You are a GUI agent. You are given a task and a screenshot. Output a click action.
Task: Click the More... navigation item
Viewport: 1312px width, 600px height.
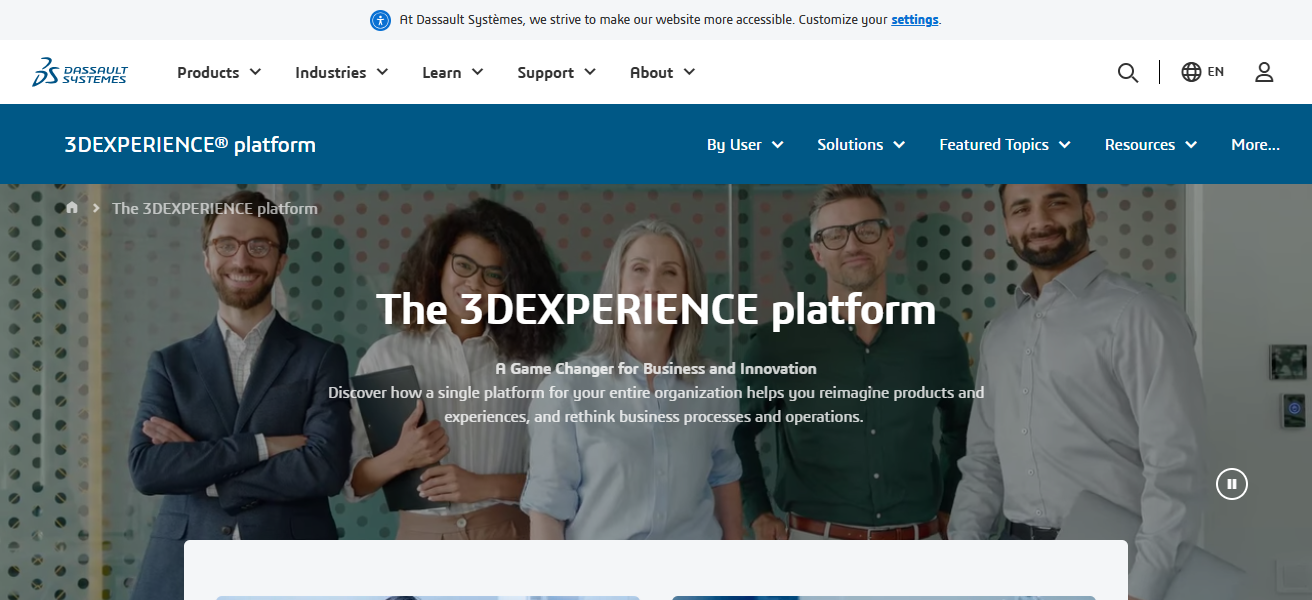(x=1255, y=144)
